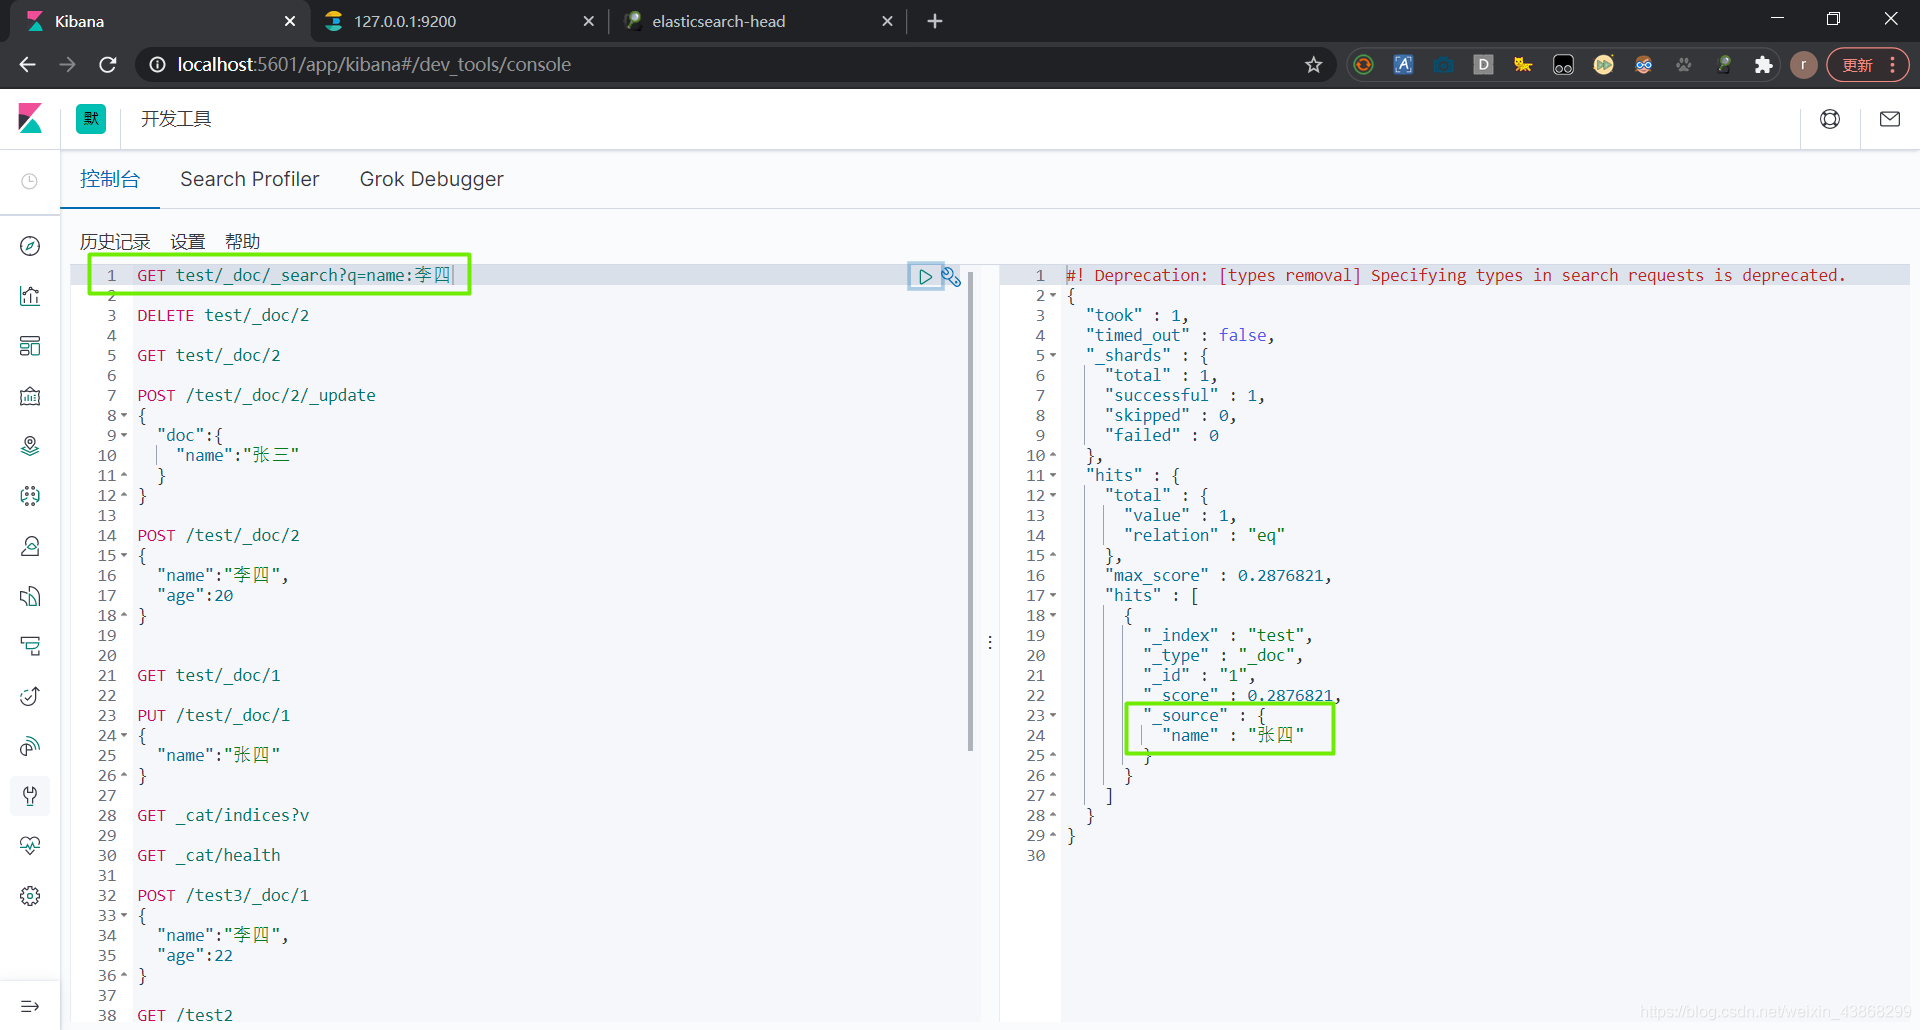Place cursor on DELETE test/_doc/2 line
This screenshot has width=1921, height=1030.
223,316
